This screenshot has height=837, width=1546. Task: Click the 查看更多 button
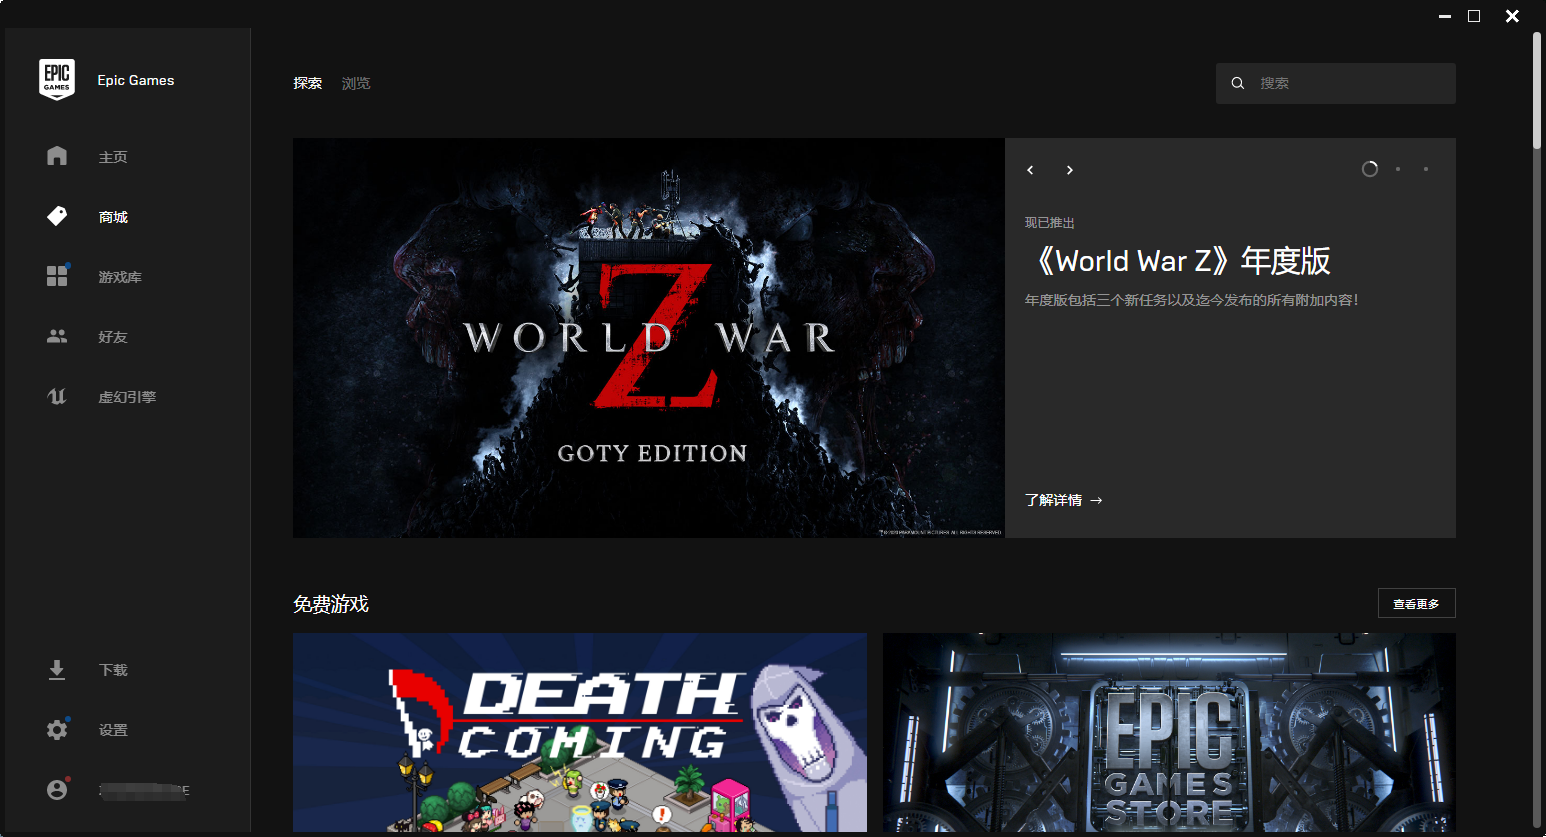point(1416,603)
